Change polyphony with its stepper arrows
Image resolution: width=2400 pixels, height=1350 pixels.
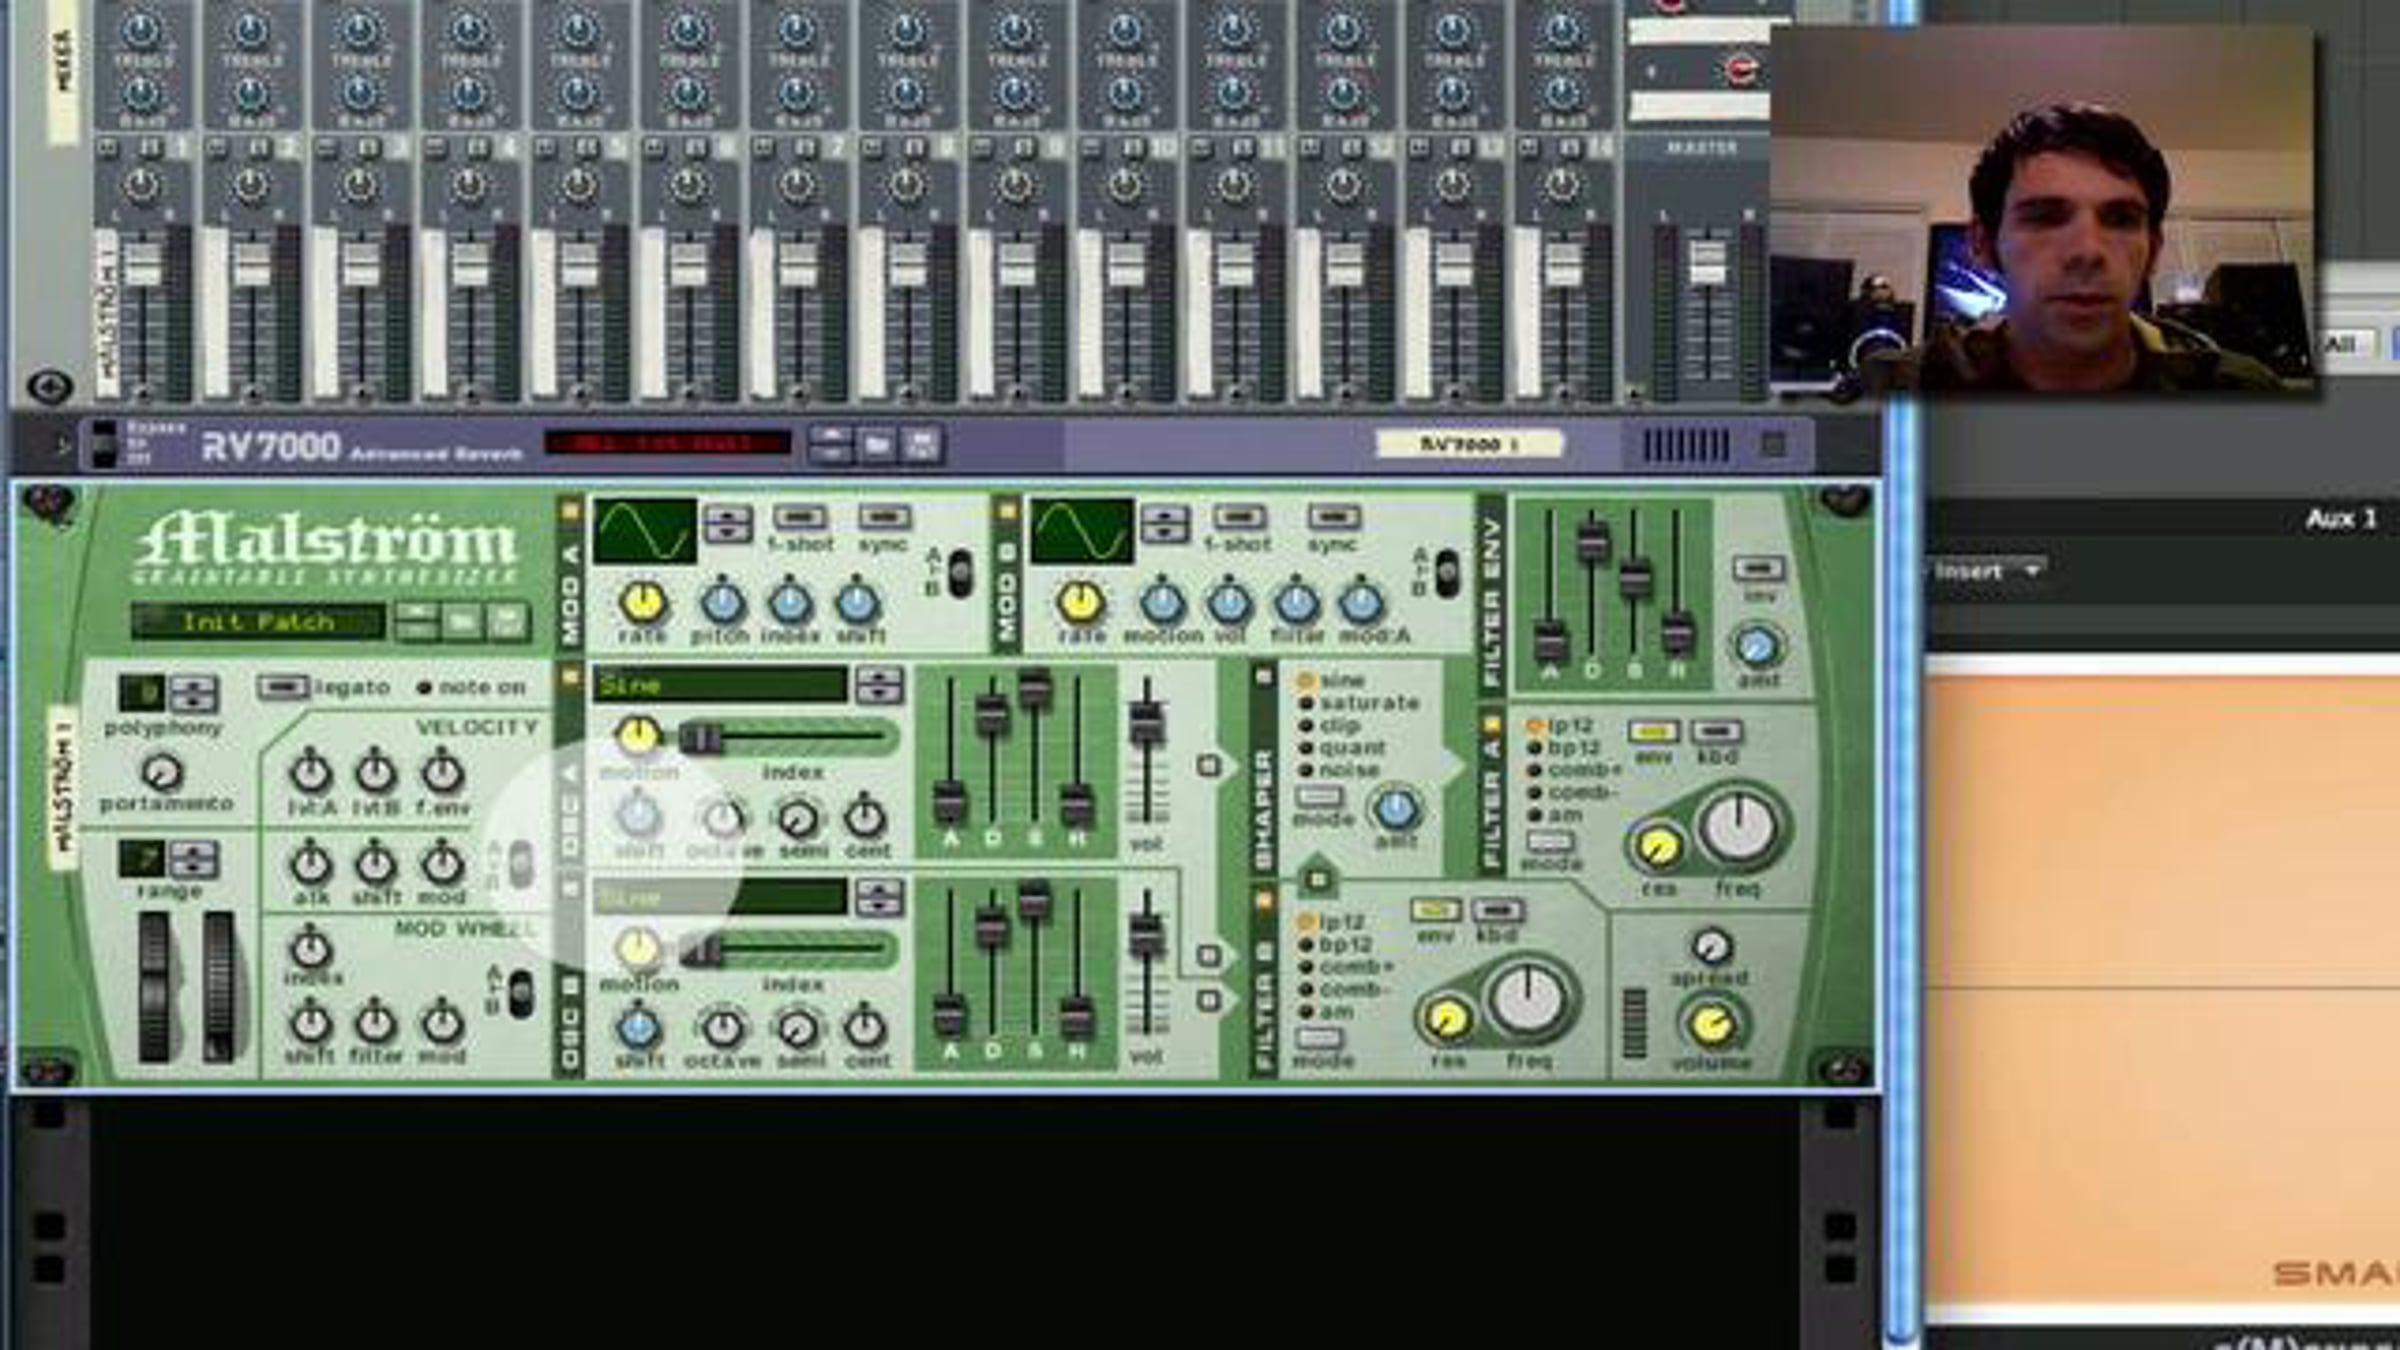(193, 693)
